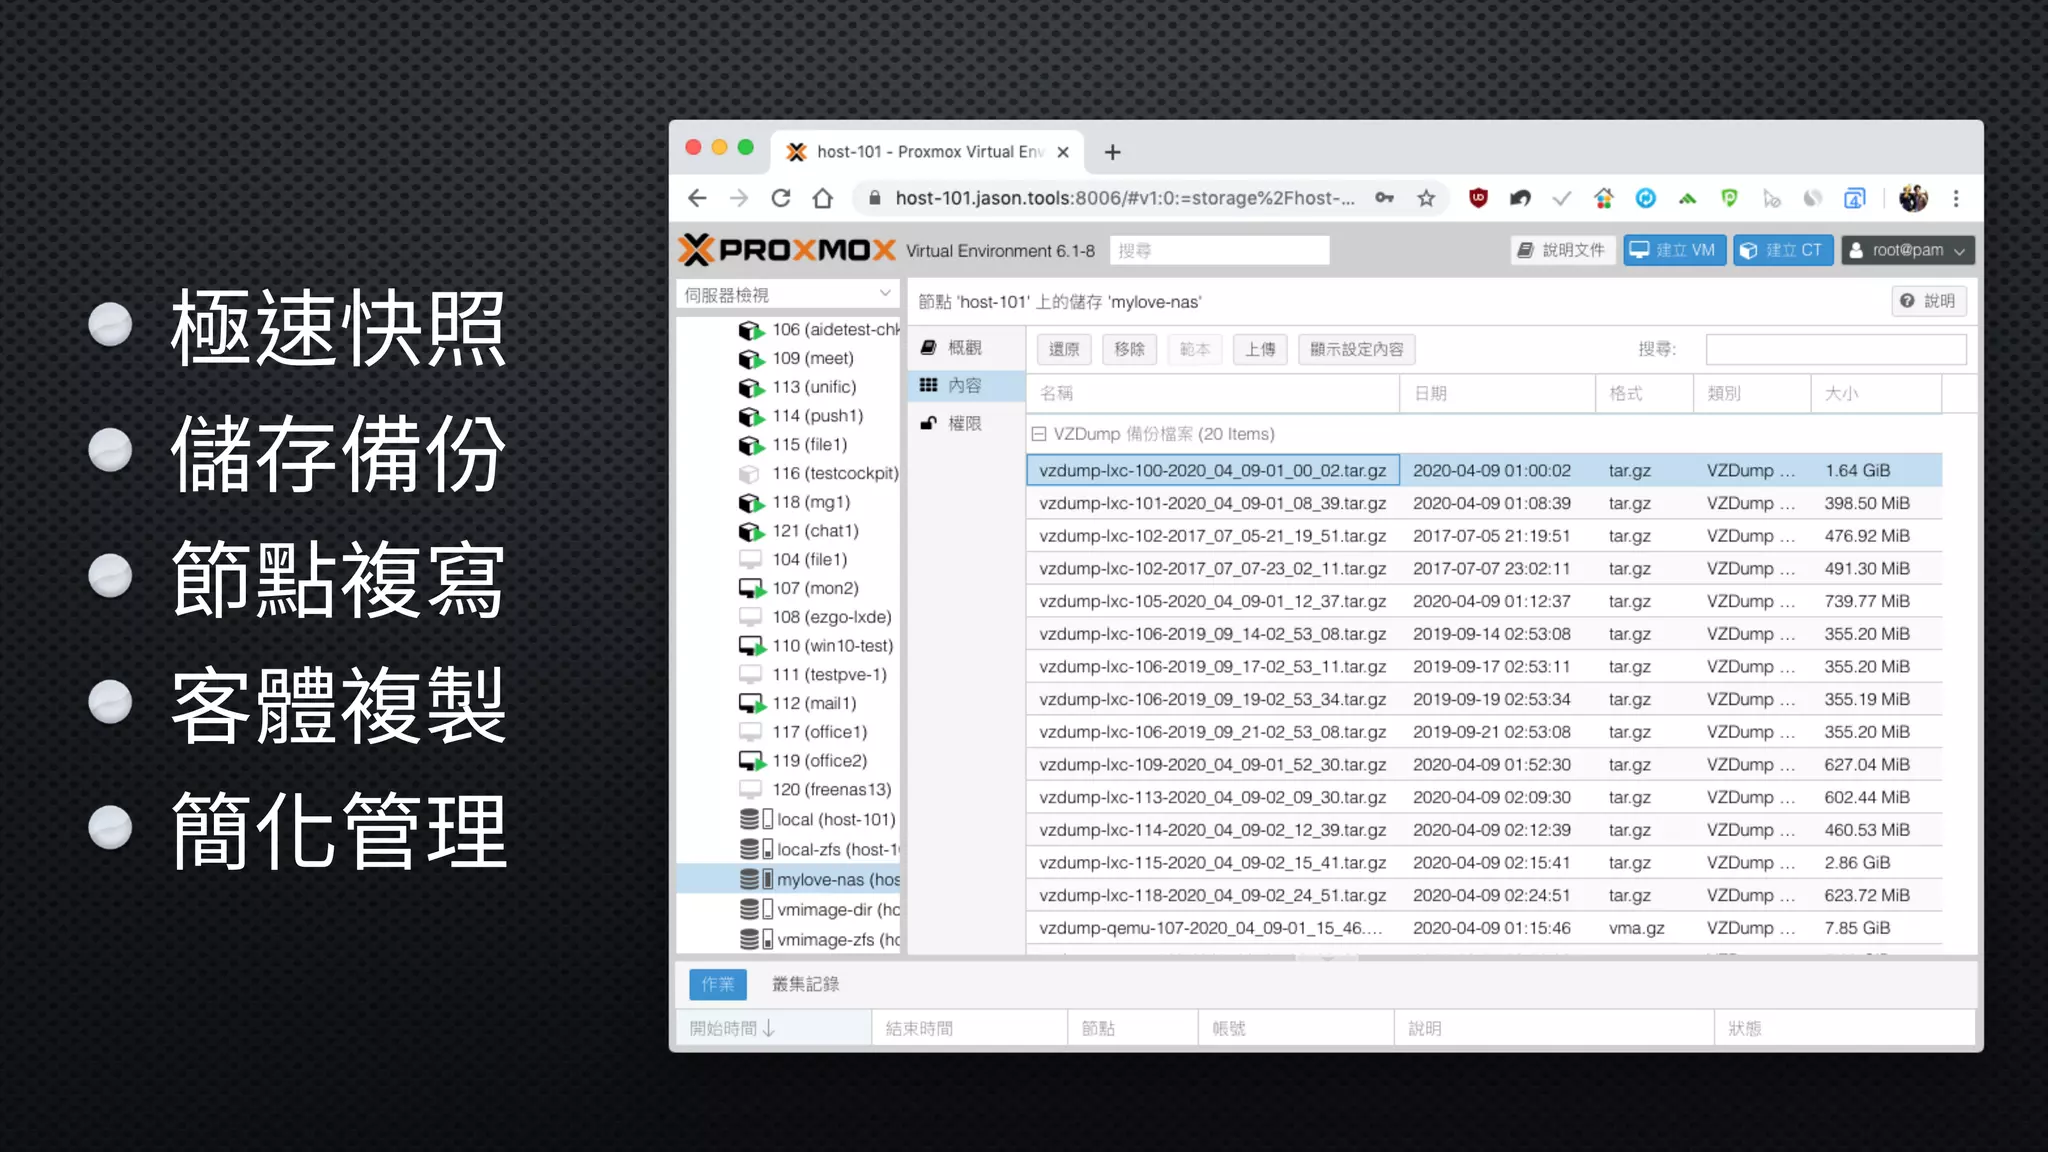Switch to the 作業 tasks tab
Image resolution: width=2048 pixels, height=1152 pixels.
coord(717,984)
